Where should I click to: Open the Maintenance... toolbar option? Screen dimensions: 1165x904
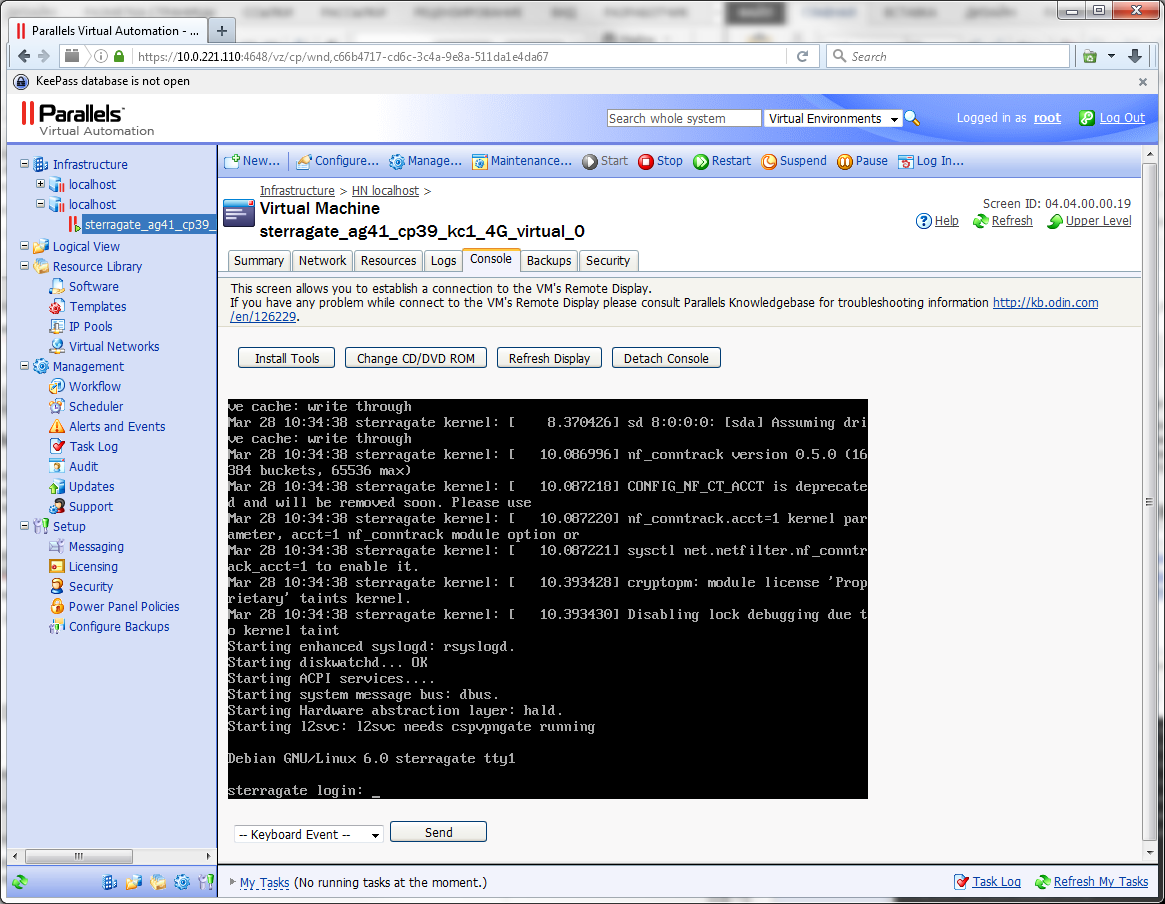coord(522,161)
